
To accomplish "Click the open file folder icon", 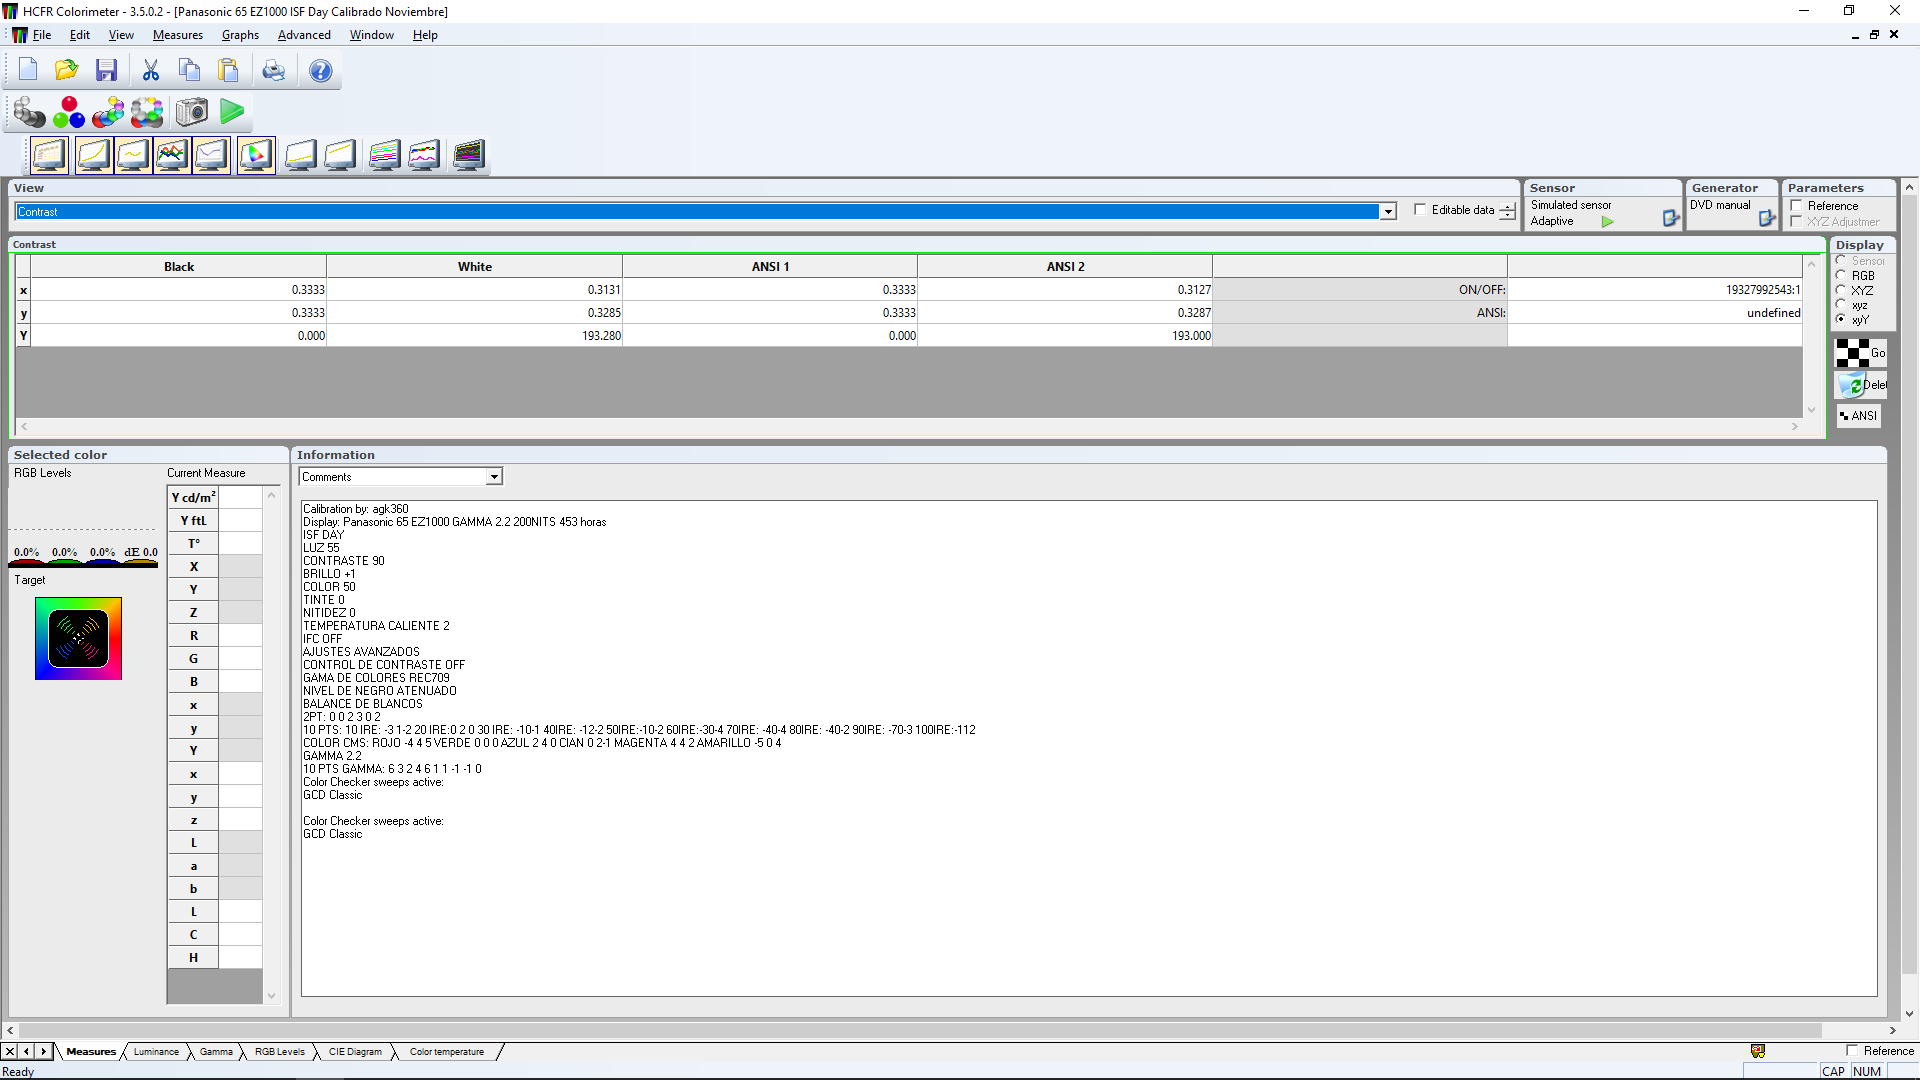I will (x=66, y=70).
